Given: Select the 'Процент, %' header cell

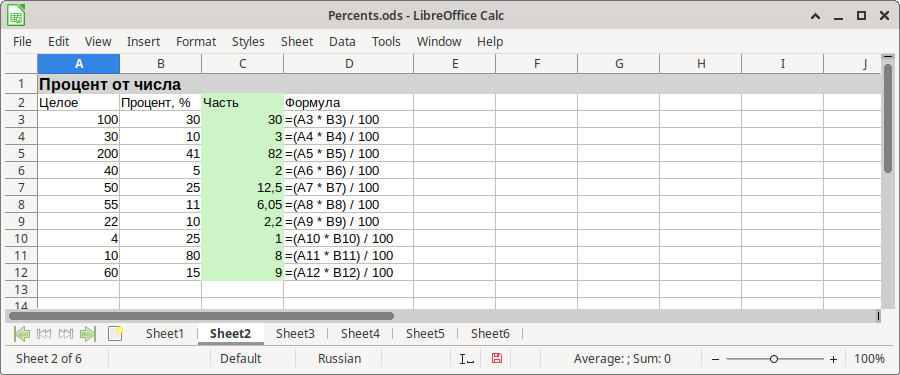Looking at the screenshot, I should click(x=161, y=102).
